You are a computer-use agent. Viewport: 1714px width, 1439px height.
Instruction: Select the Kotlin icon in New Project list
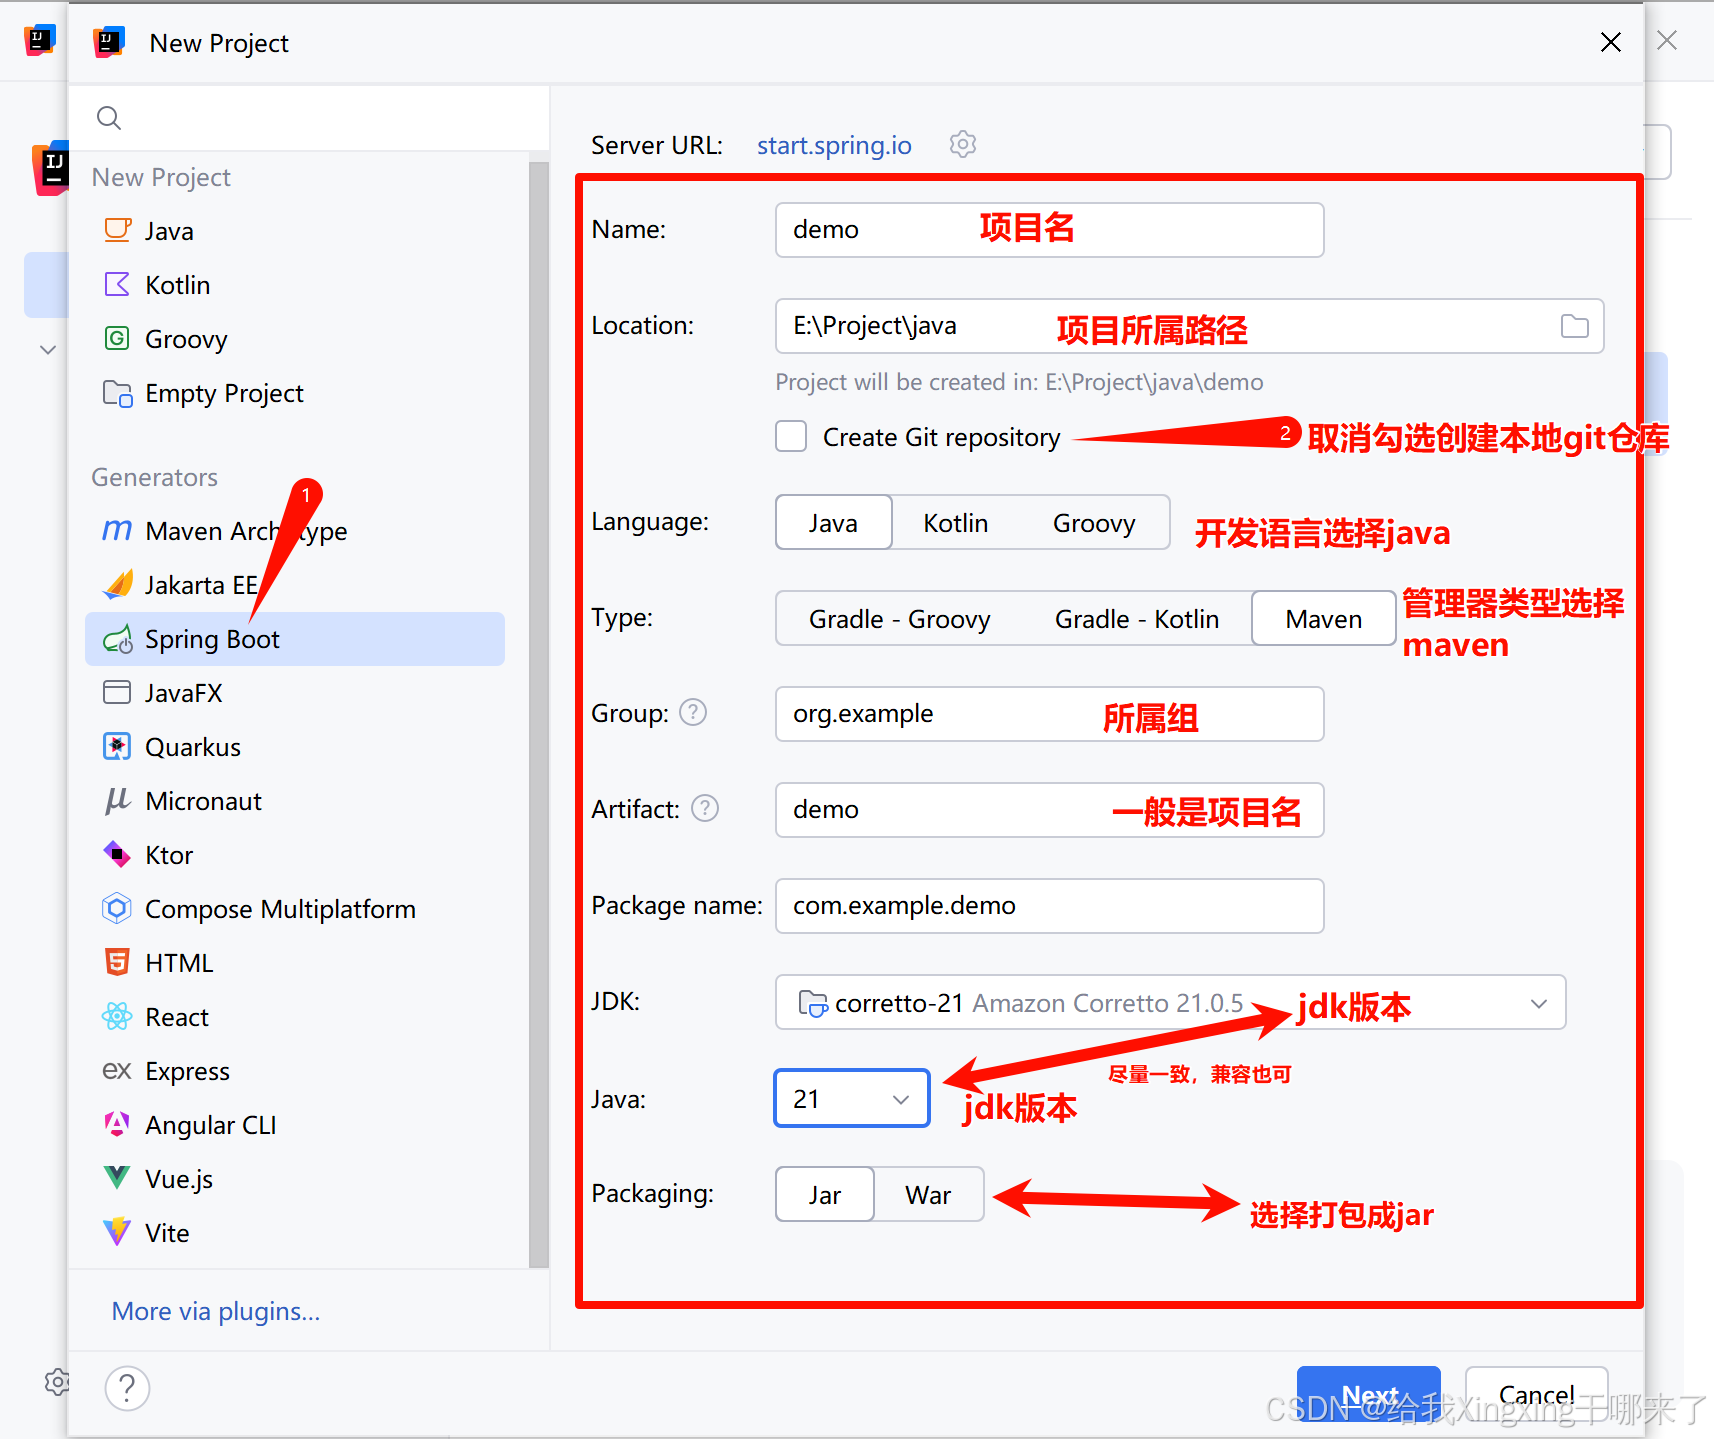[x=117, y=284]
